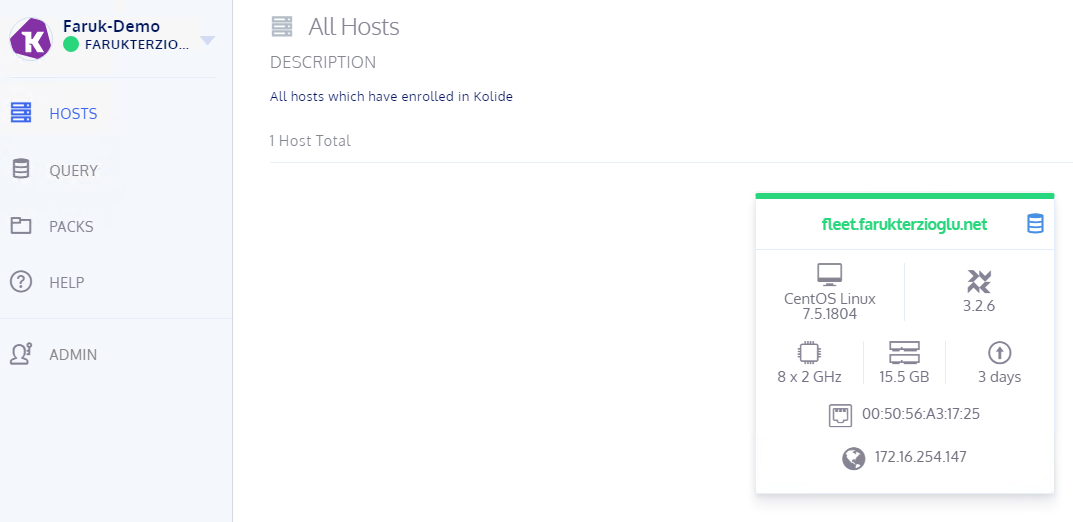
Task: Click the Packs folder icon
Action: [21, 226]
